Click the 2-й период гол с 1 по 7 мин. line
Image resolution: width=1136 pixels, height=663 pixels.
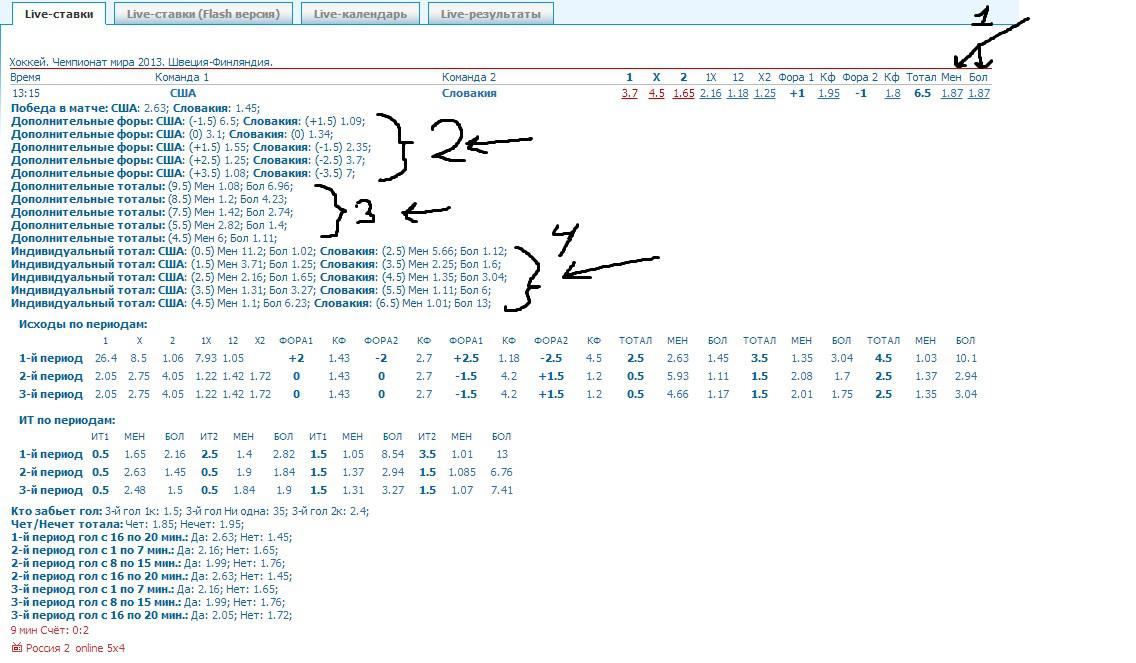[144, 550]
